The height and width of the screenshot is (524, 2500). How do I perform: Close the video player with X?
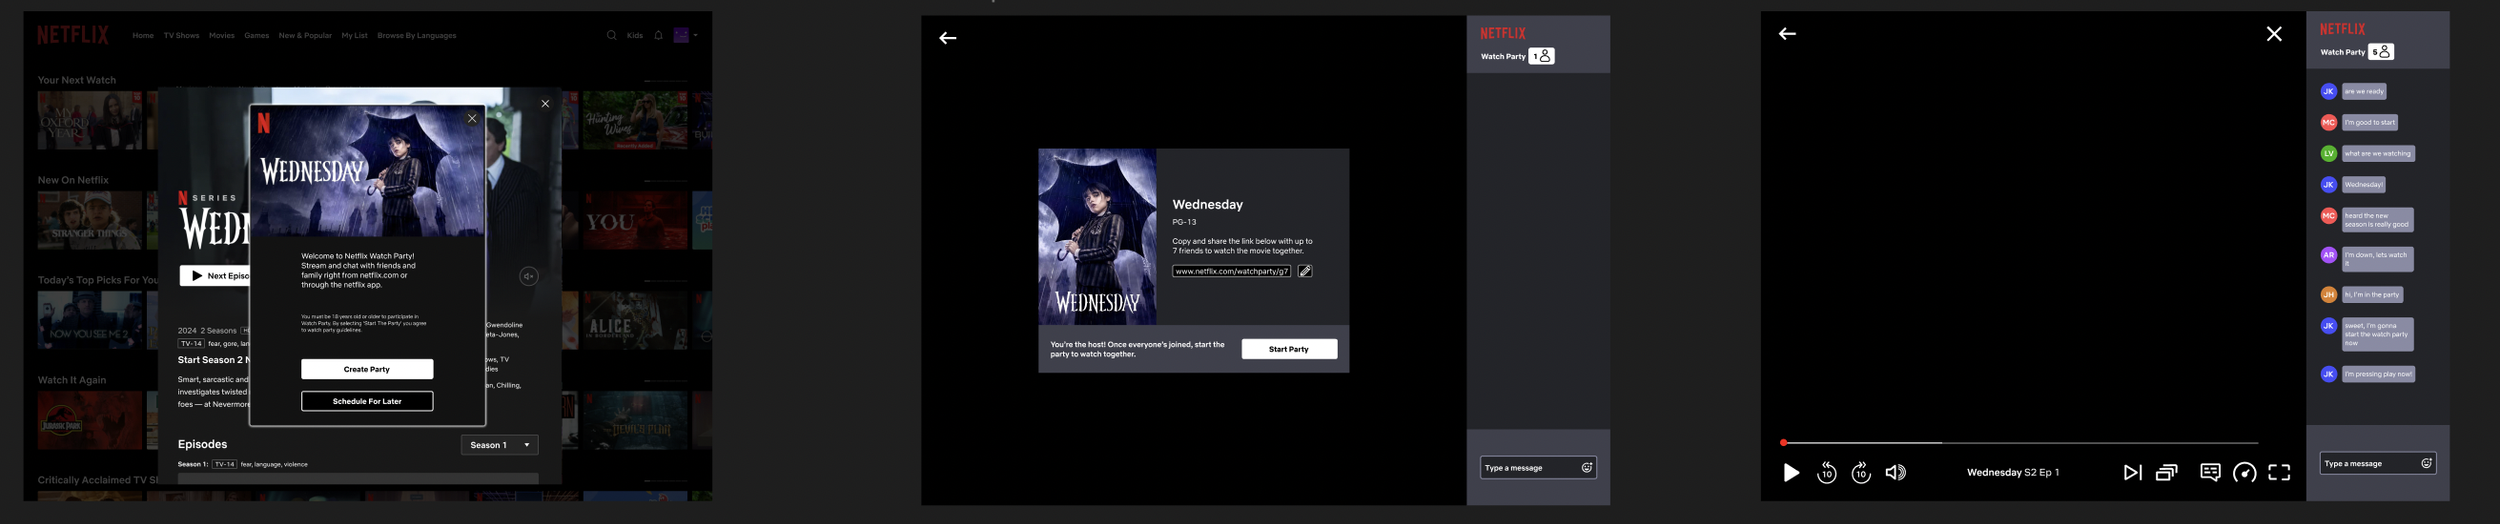tap(2274, 34)
